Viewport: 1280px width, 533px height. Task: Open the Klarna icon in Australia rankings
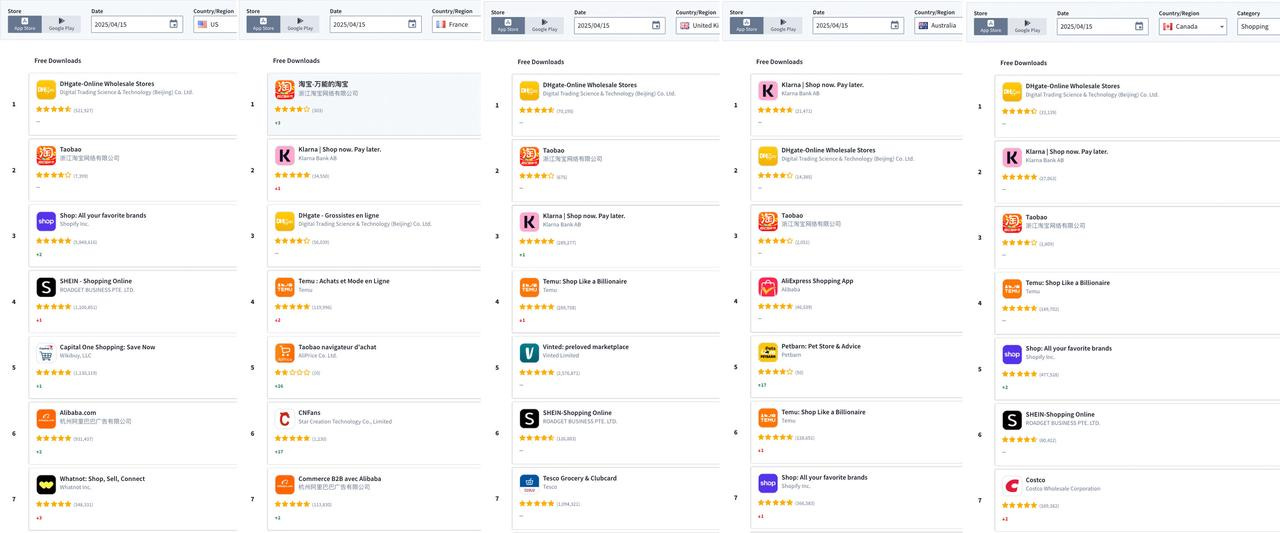pyautogui.click(x=768, y=90)
